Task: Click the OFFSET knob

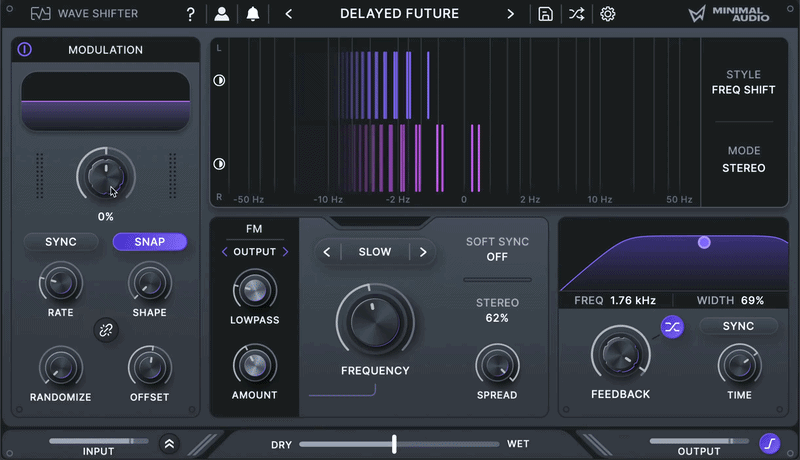Action: 149,367
